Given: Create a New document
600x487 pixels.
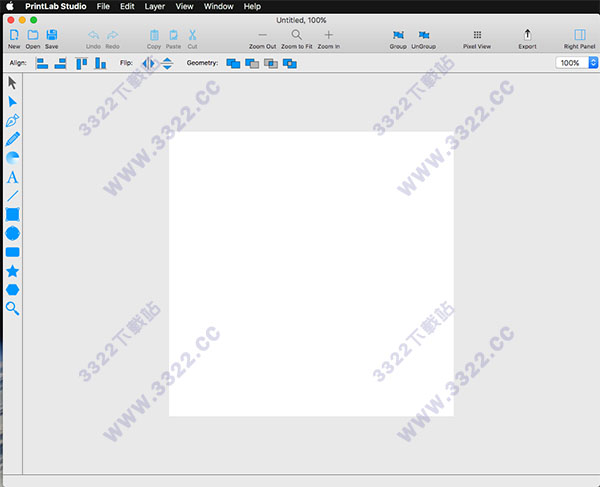Looking at the screenshot, I should click(x=14, y=39).
